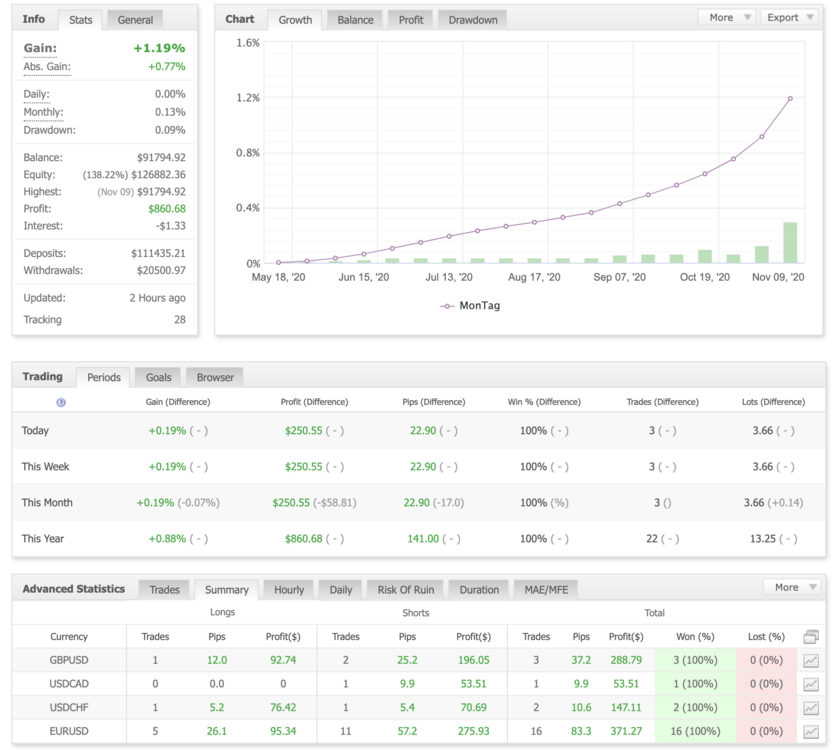Click the USDCAD currency cell
Image resolution: width=832 pixels, height=750 pixels.
pyautogui.click(x=69, y=684)
